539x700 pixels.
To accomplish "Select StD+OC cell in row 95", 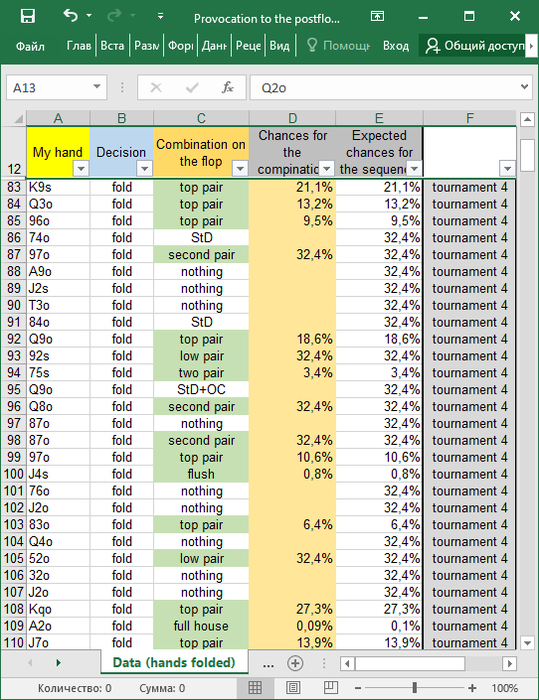I will (x=201, y=390).
